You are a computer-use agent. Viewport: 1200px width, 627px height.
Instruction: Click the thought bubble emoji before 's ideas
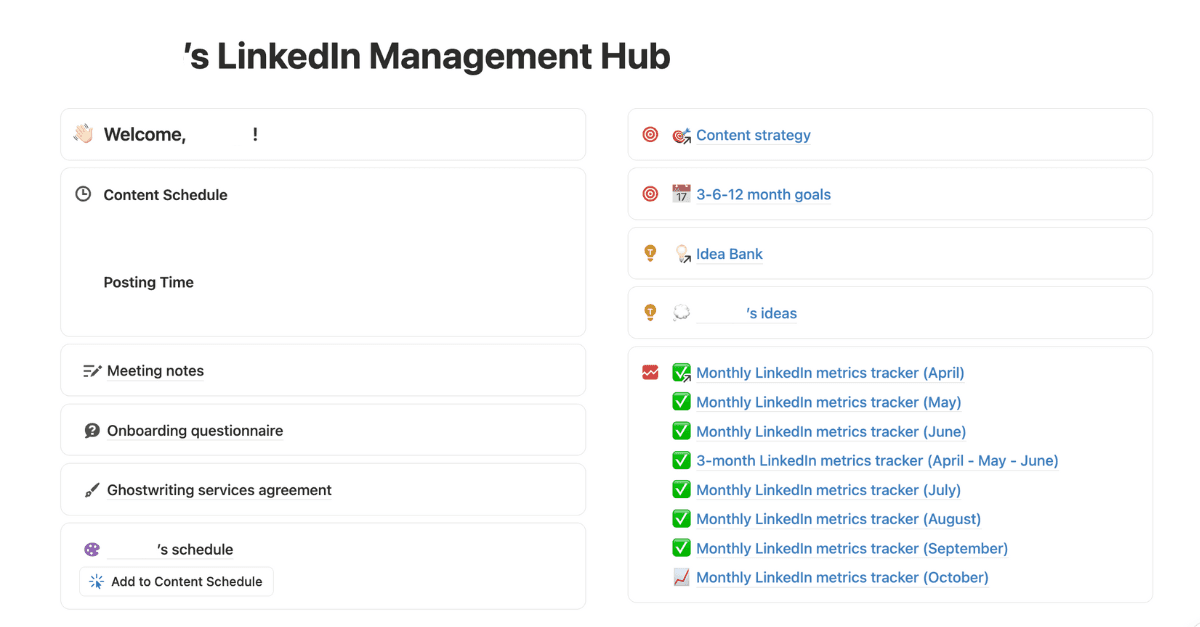681,313
